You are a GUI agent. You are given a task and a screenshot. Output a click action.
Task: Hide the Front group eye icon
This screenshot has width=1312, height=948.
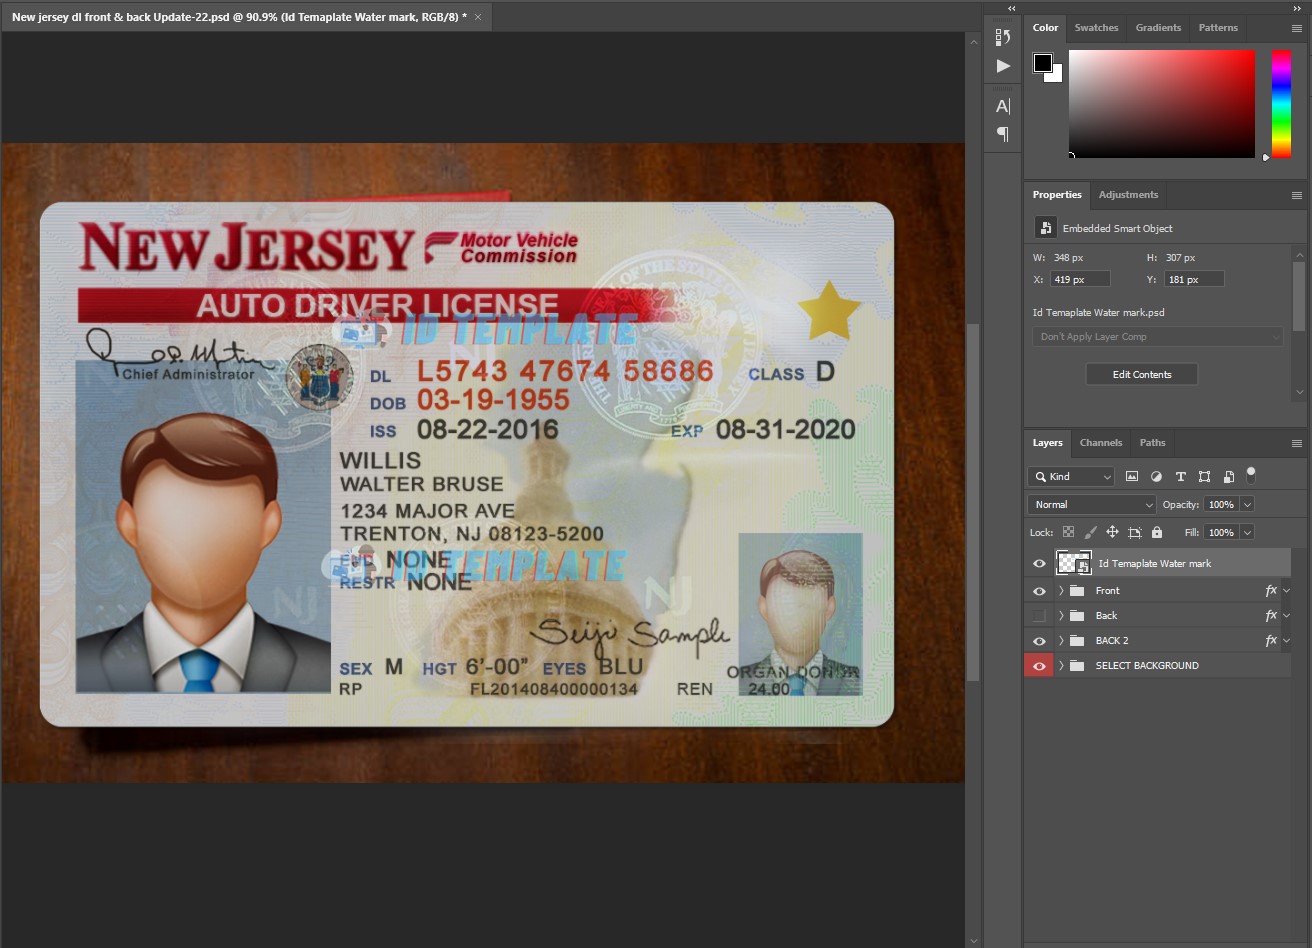tap(1039, 591)
